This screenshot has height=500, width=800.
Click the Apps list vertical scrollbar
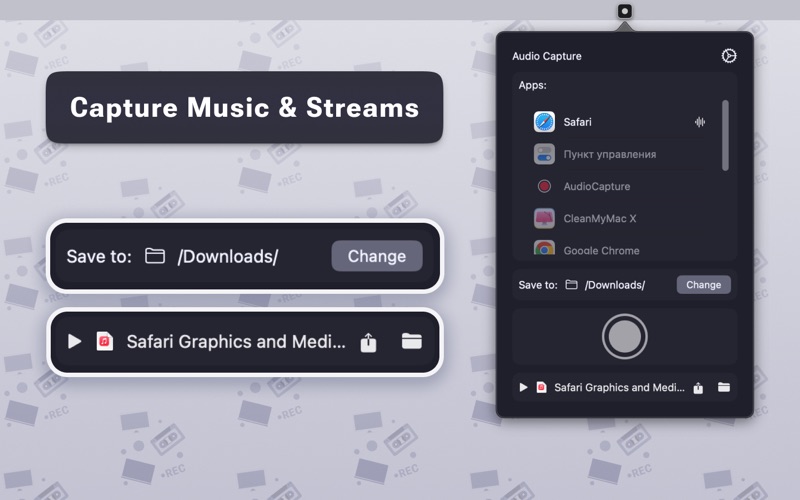(x=725, y=135)
